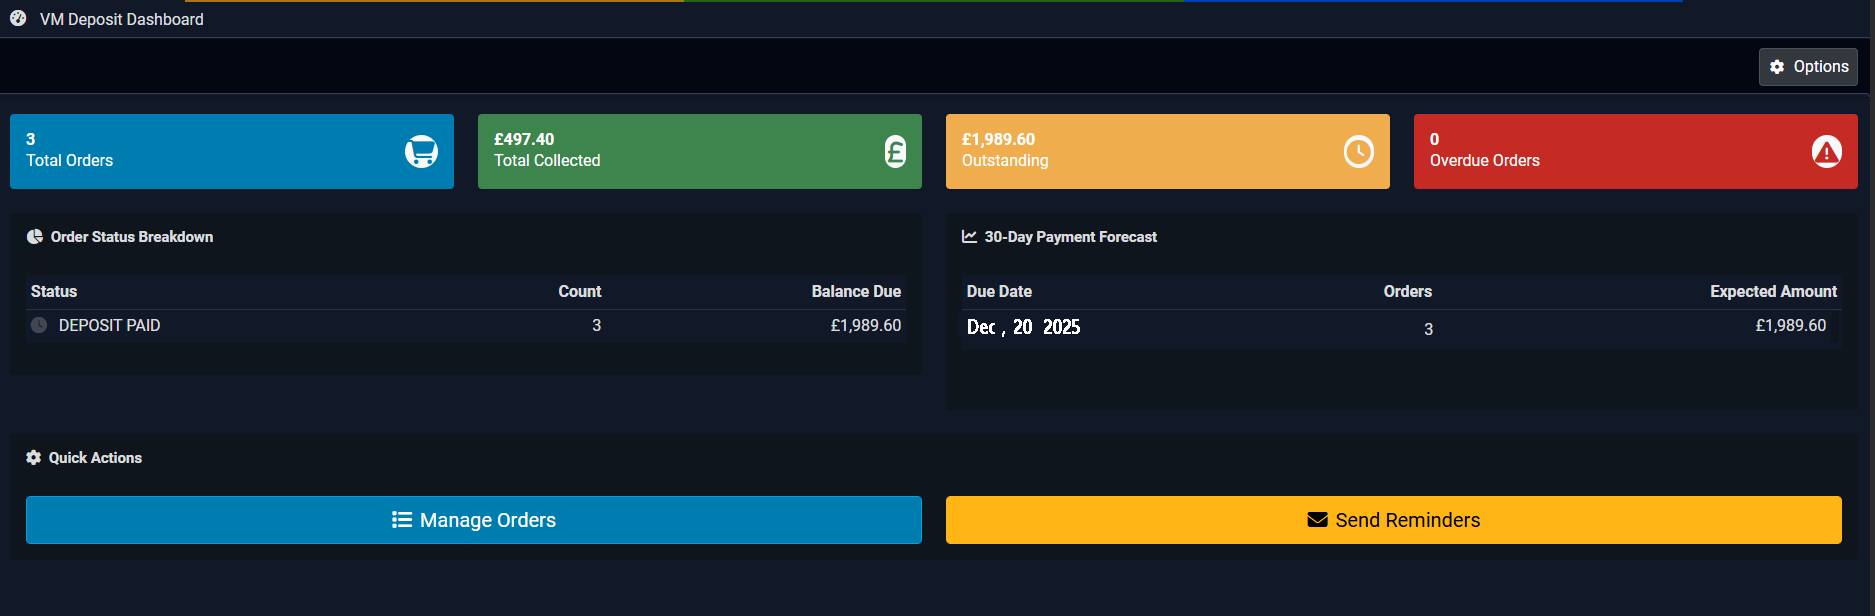Viewport: 1875px width, 616px height.
Task: Click the Orders column header in forecast
Action: (1408, 291)
